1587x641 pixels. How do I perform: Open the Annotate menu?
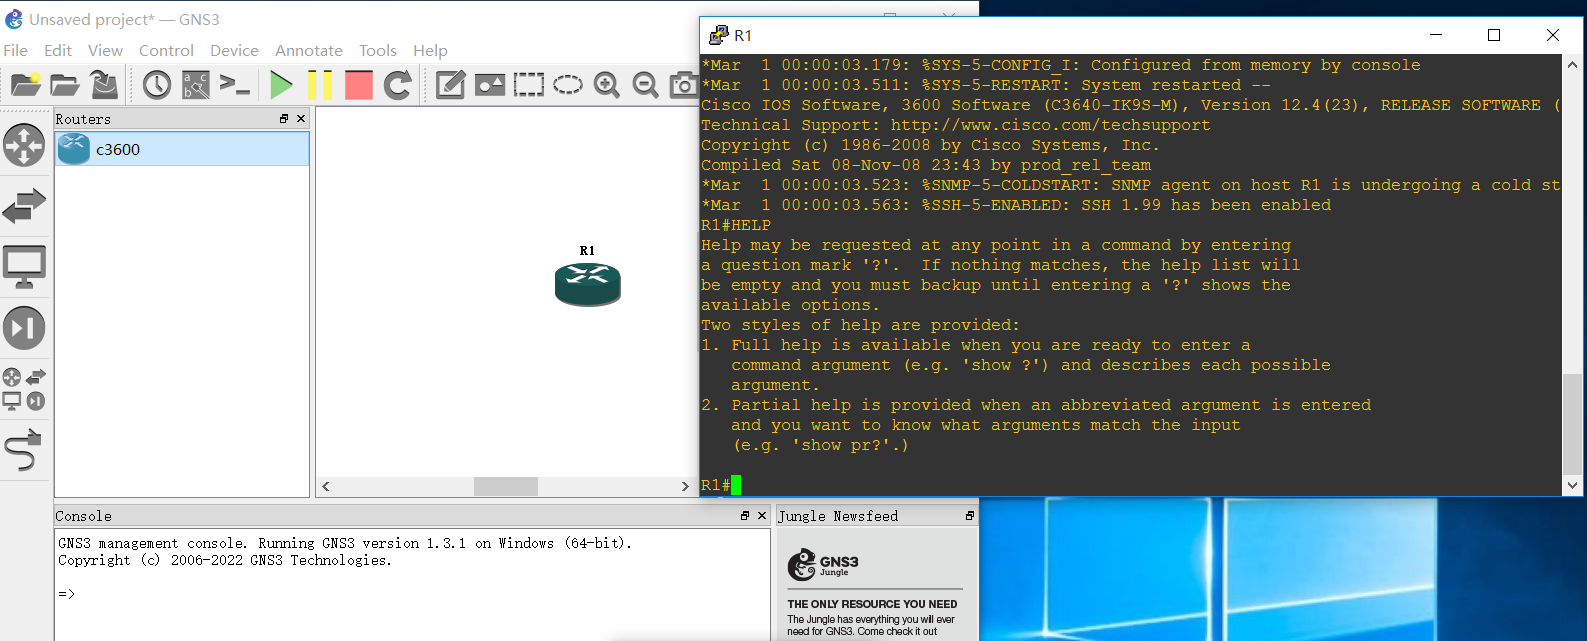tap(309, 50)
